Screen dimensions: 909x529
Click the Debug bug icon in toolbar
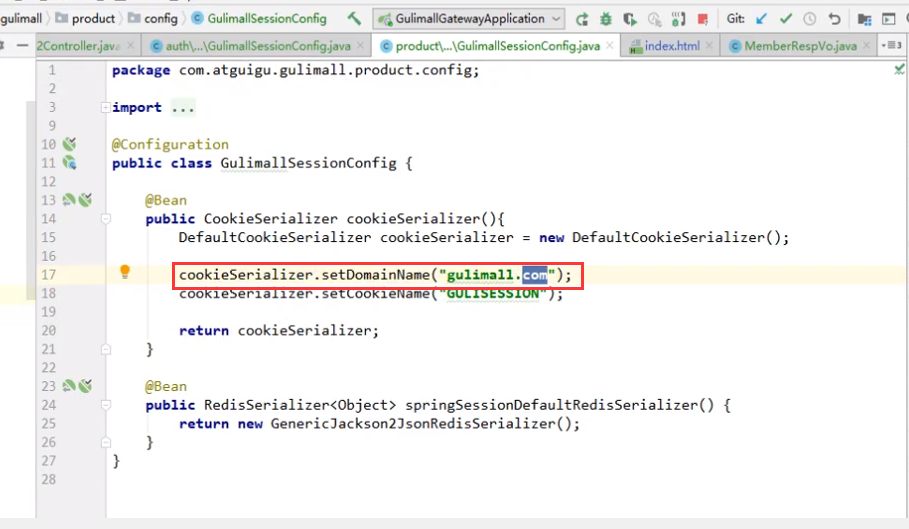click(x=606, y=18)
